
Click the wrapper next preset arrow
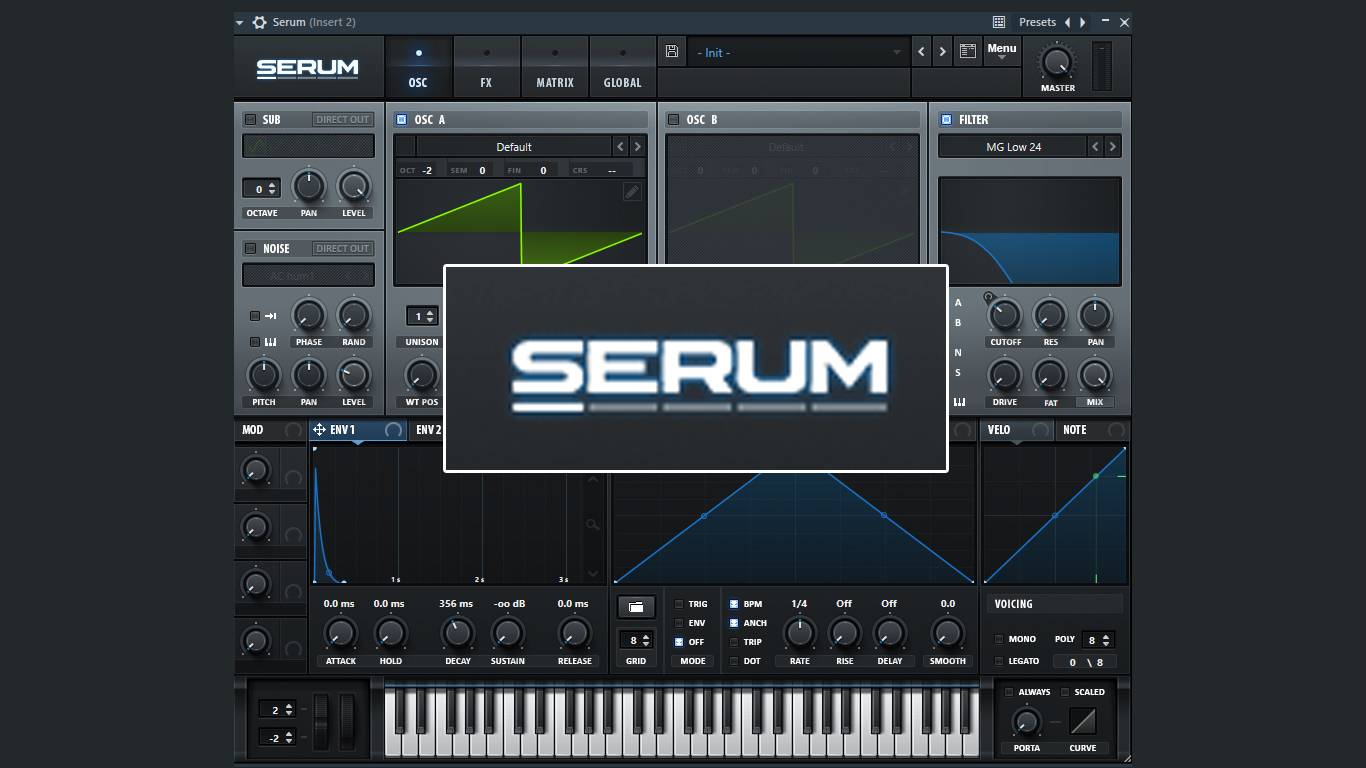click(x=1082, y=22)
